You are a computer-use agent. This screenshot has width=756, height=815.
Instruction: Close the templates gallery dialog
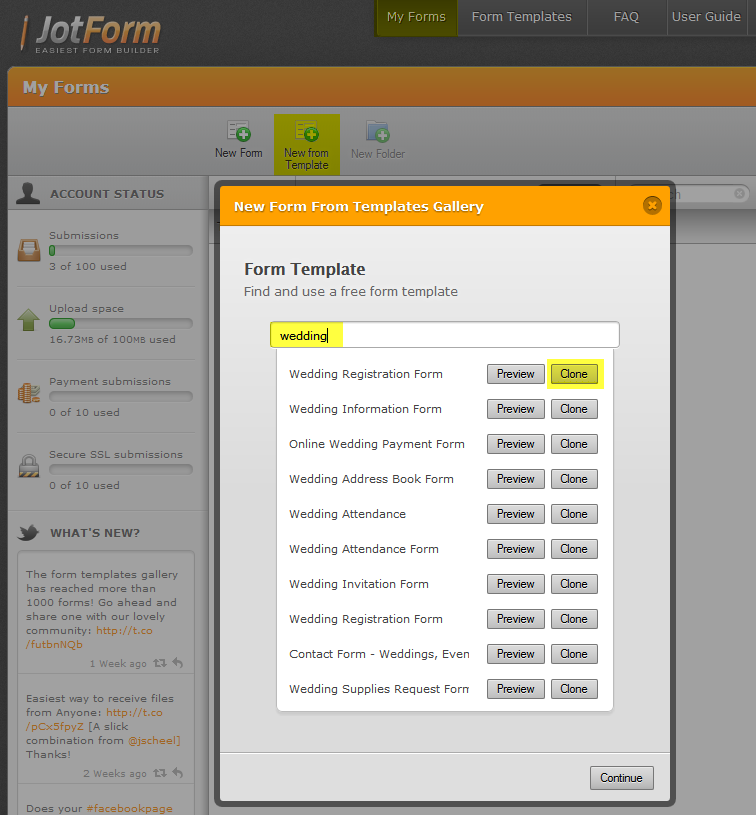652,205
